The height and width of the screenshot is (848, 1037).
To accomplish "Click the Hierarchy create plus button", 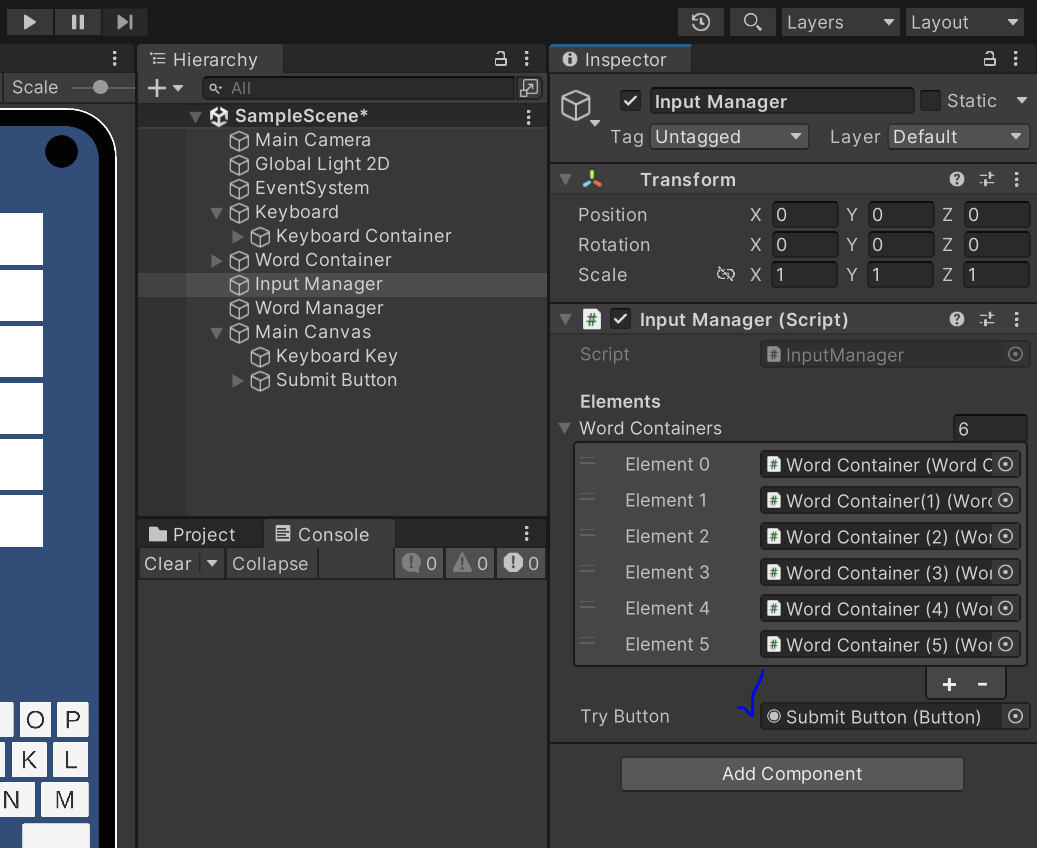I will click(157, 88).
